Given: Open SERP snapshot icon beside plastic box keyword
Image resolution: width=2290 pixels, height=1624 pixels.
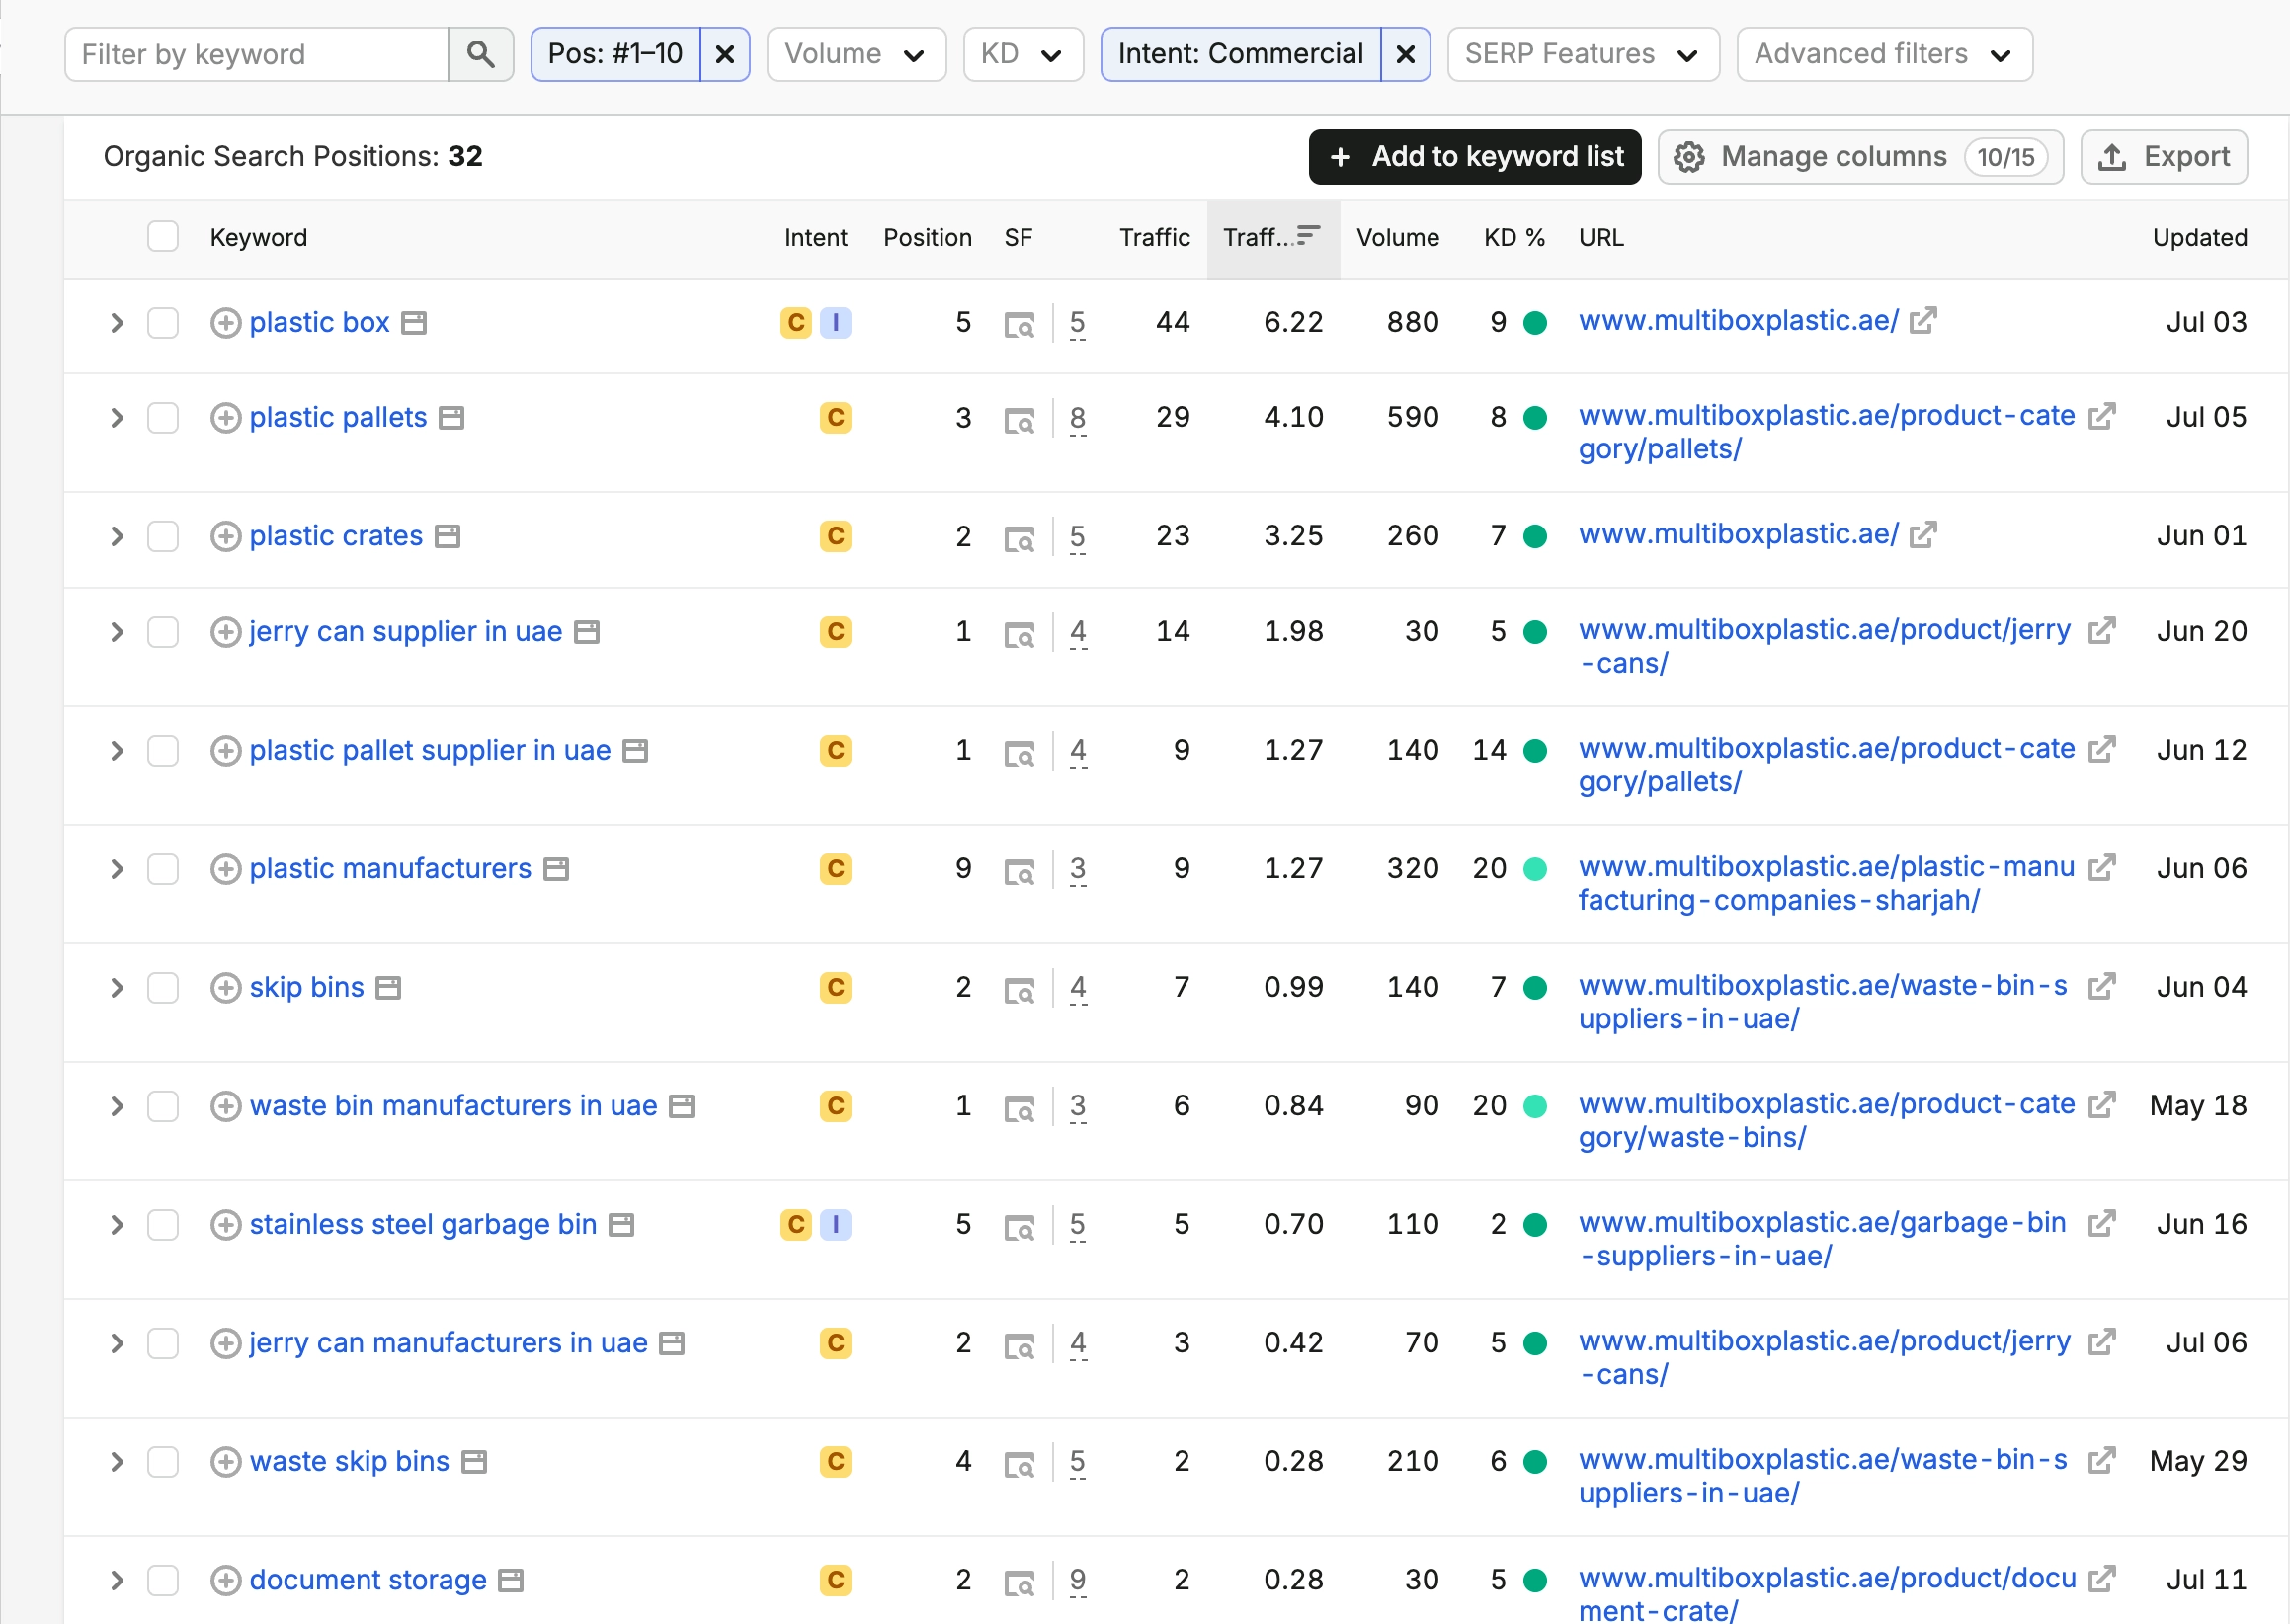Looking at the screenshot, I should pyautogui.click(x=414, y=323).
